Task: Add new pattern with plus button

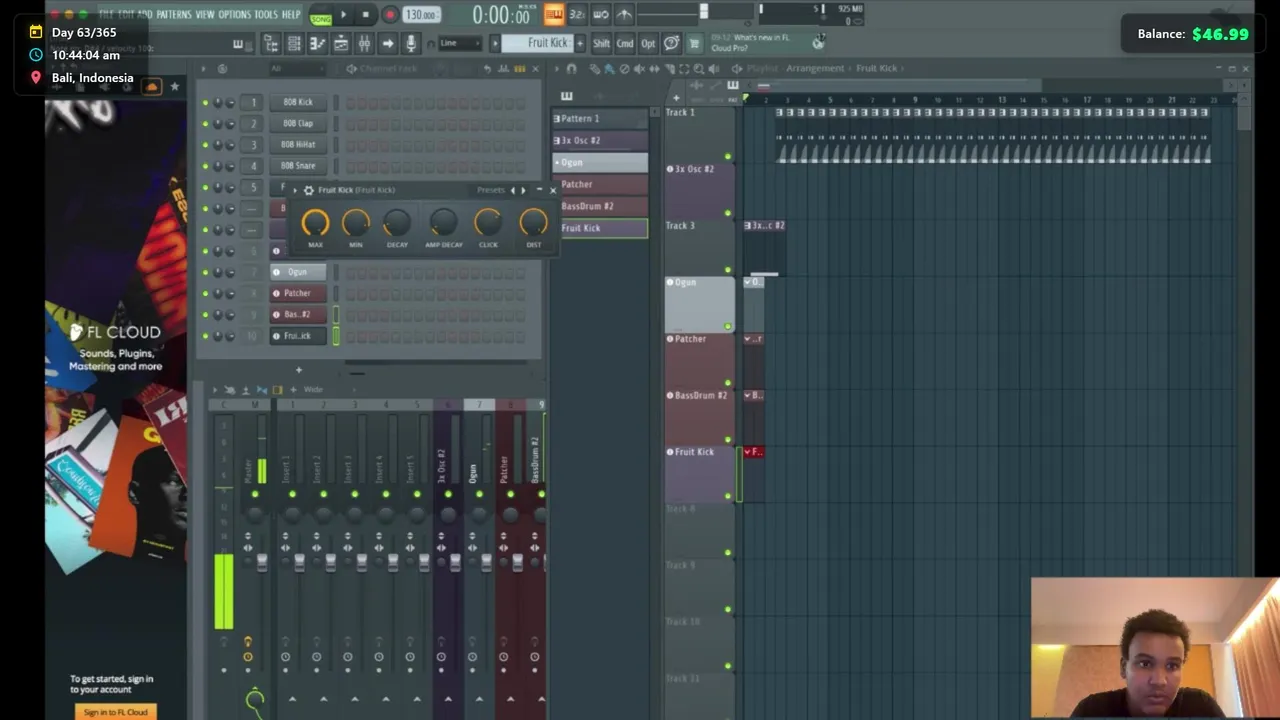Action: (x=579, y=43)
